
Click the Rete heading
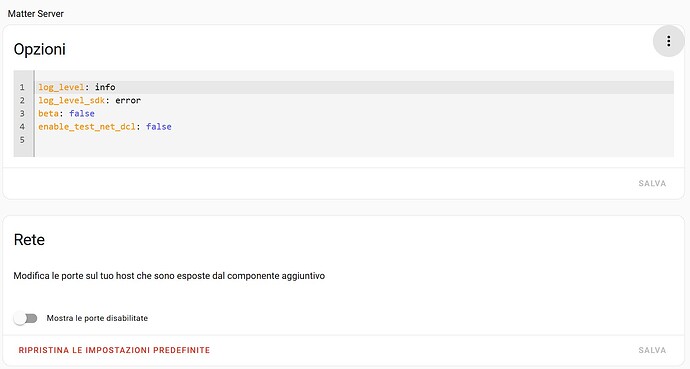(29, 240)
